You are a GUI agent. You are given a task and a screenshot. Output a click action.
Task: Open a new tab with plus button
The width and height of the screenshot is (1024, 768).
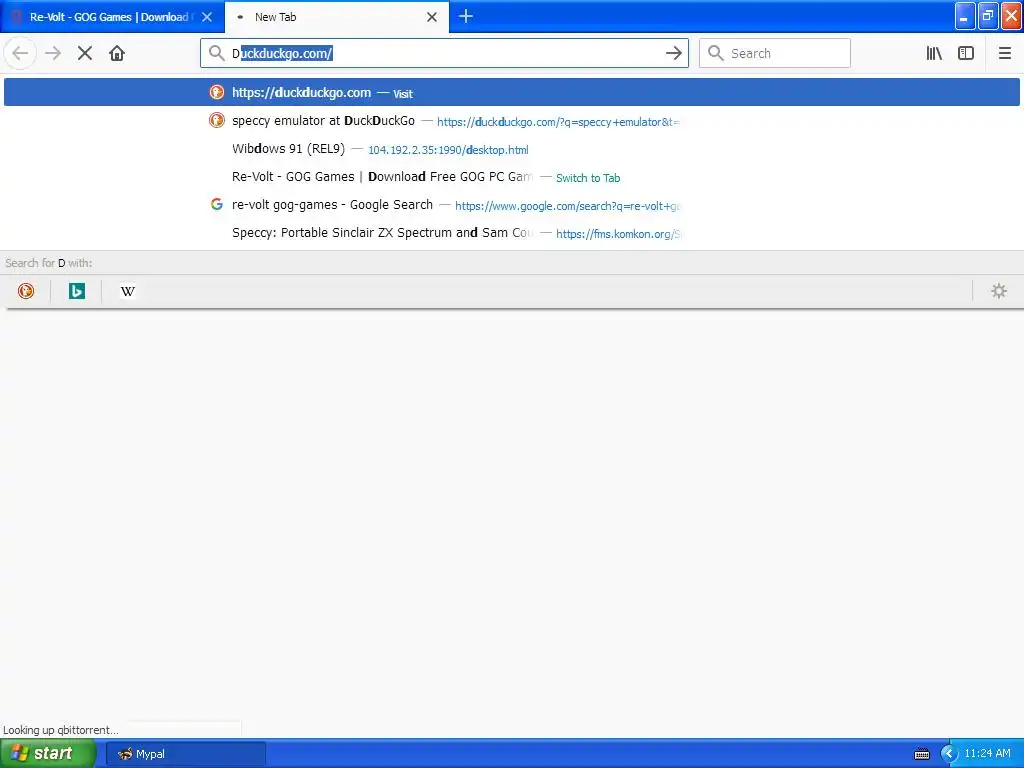click(466, 16)
